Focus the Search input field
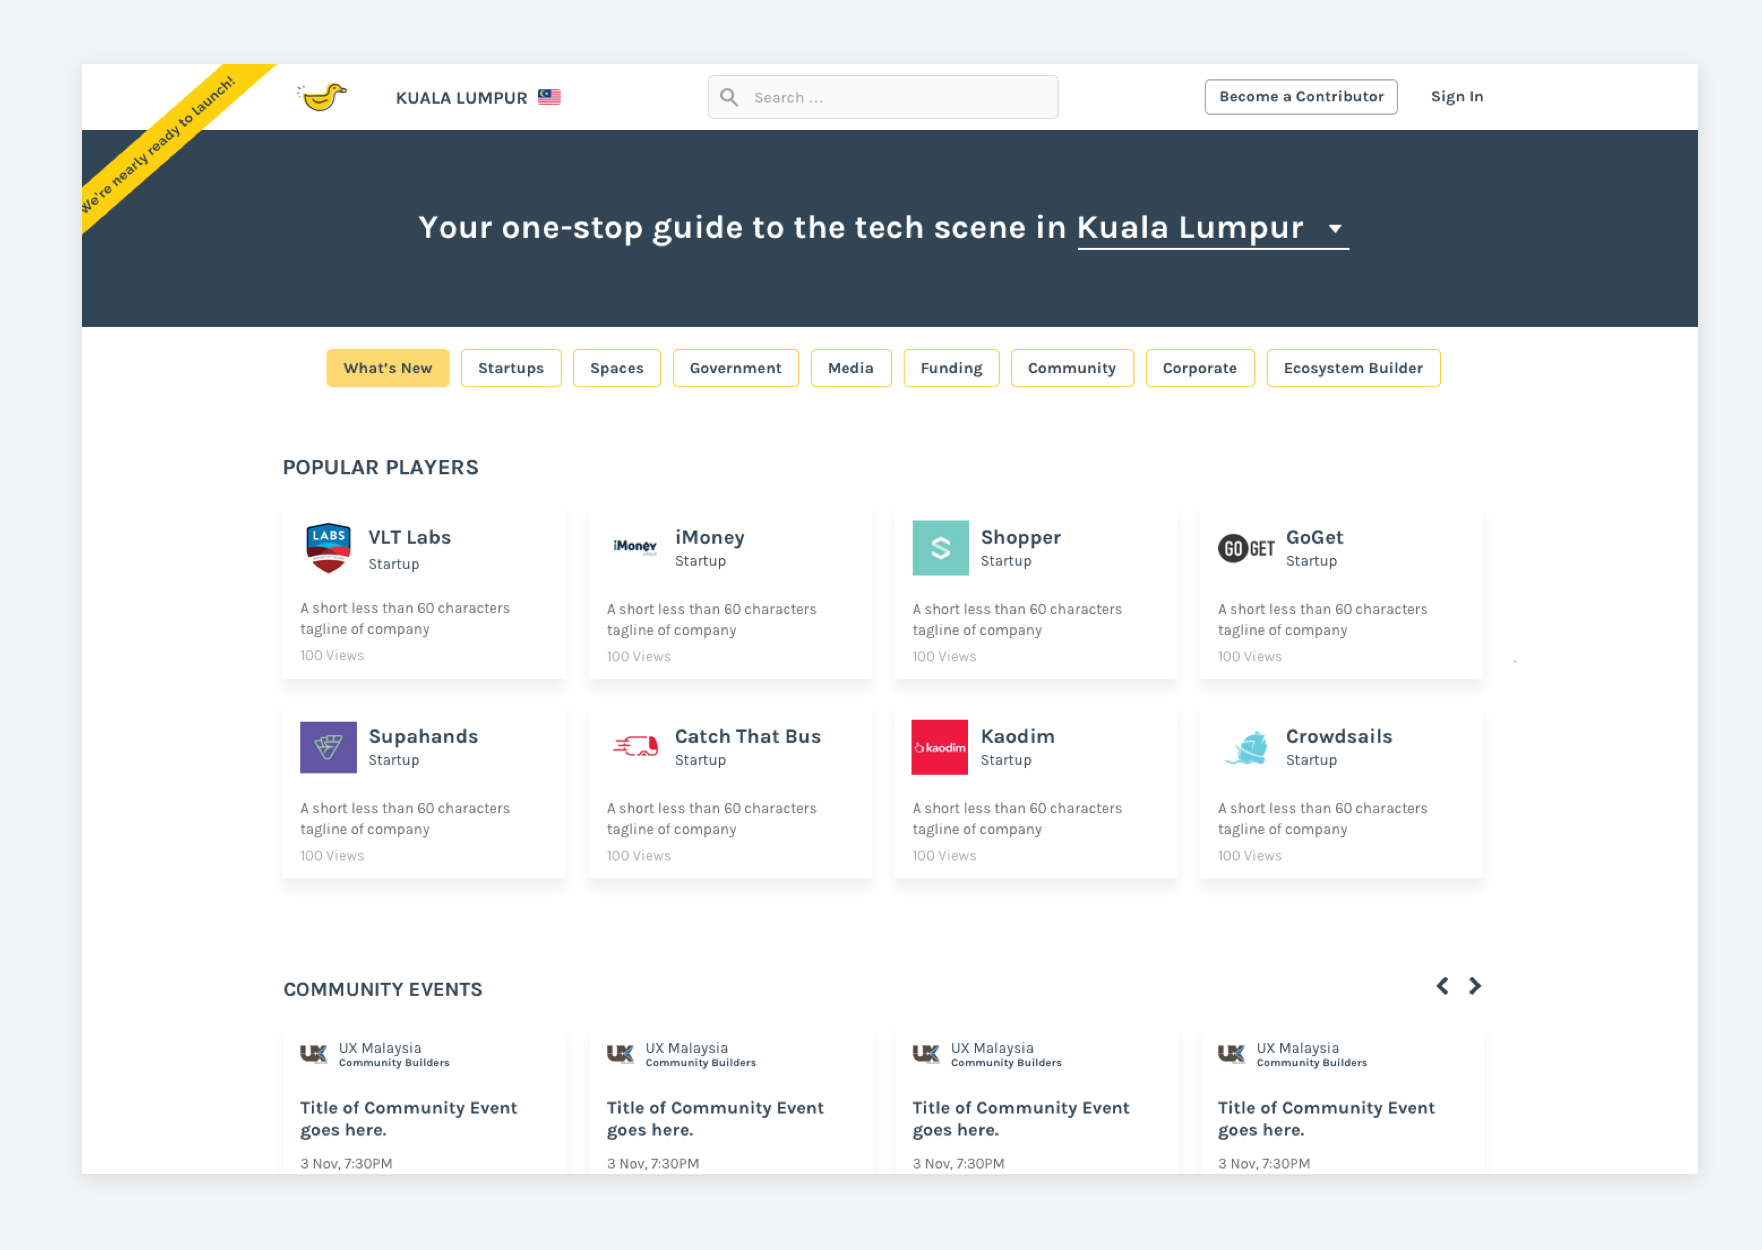 click(x=883, y=97)
